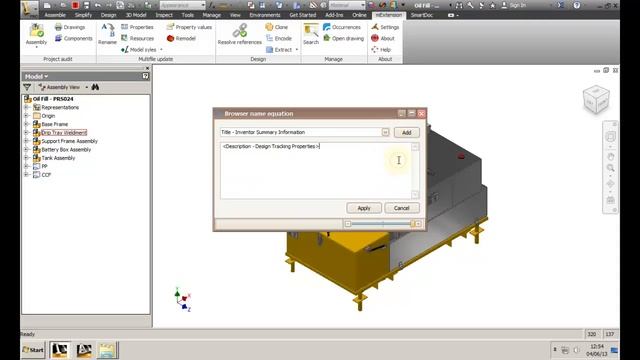Expand the Support Frame Assembly node
This screenshot has width=640, height=360.
click(27, 141)
